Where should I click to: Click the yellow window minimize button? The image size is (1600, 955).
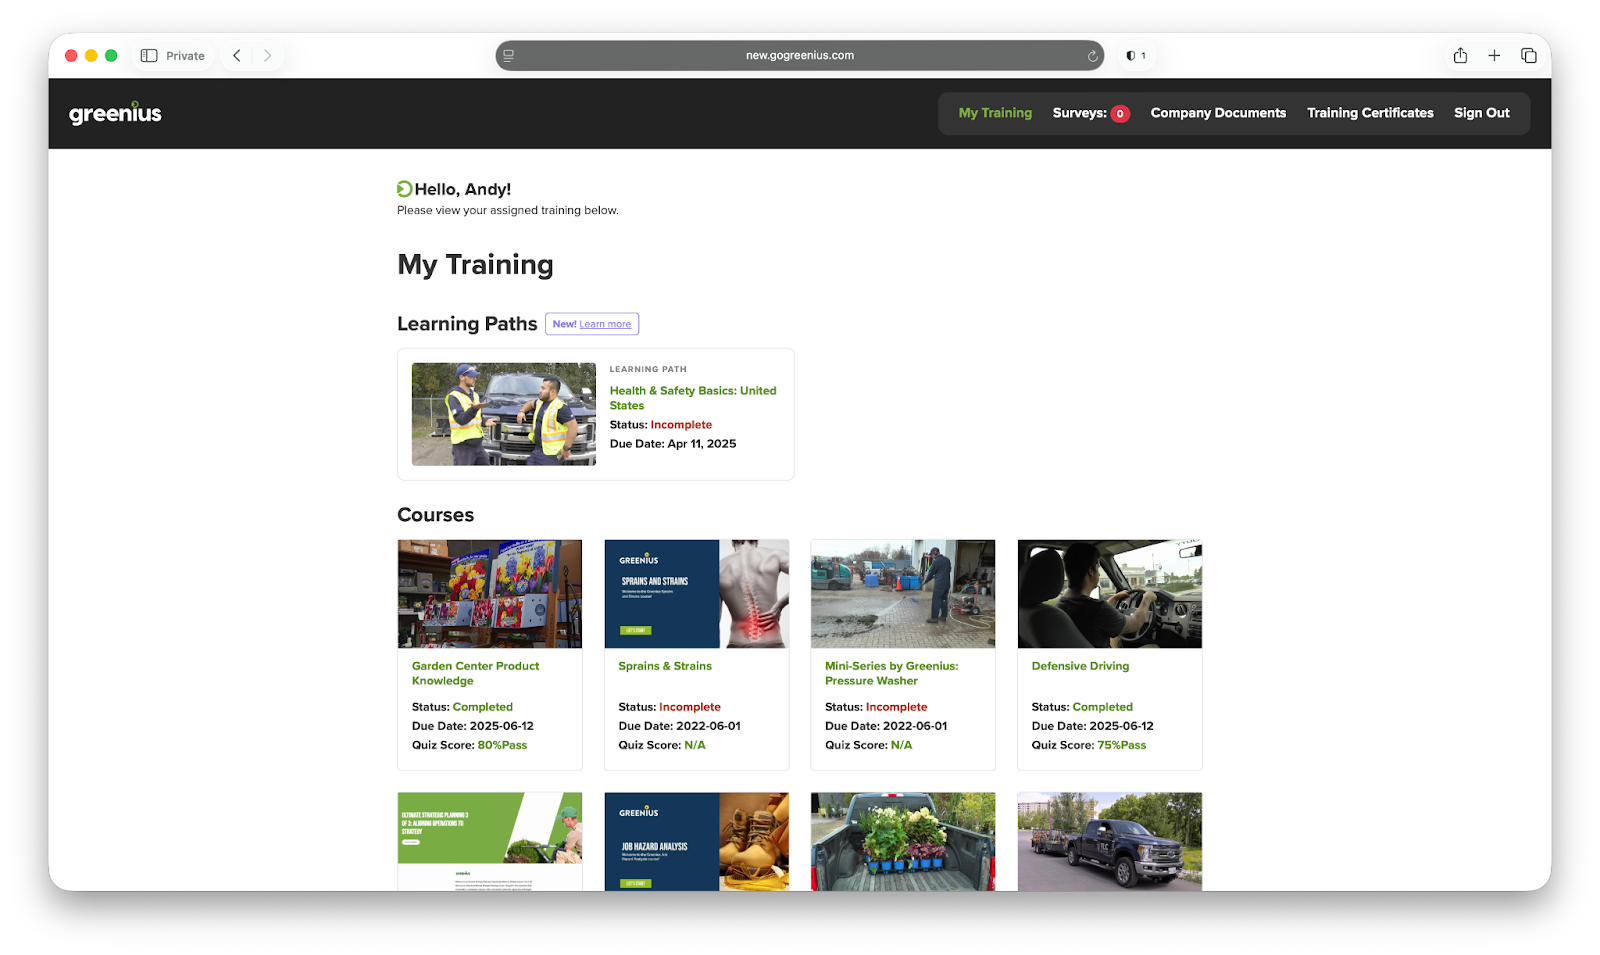coord(91,56)
